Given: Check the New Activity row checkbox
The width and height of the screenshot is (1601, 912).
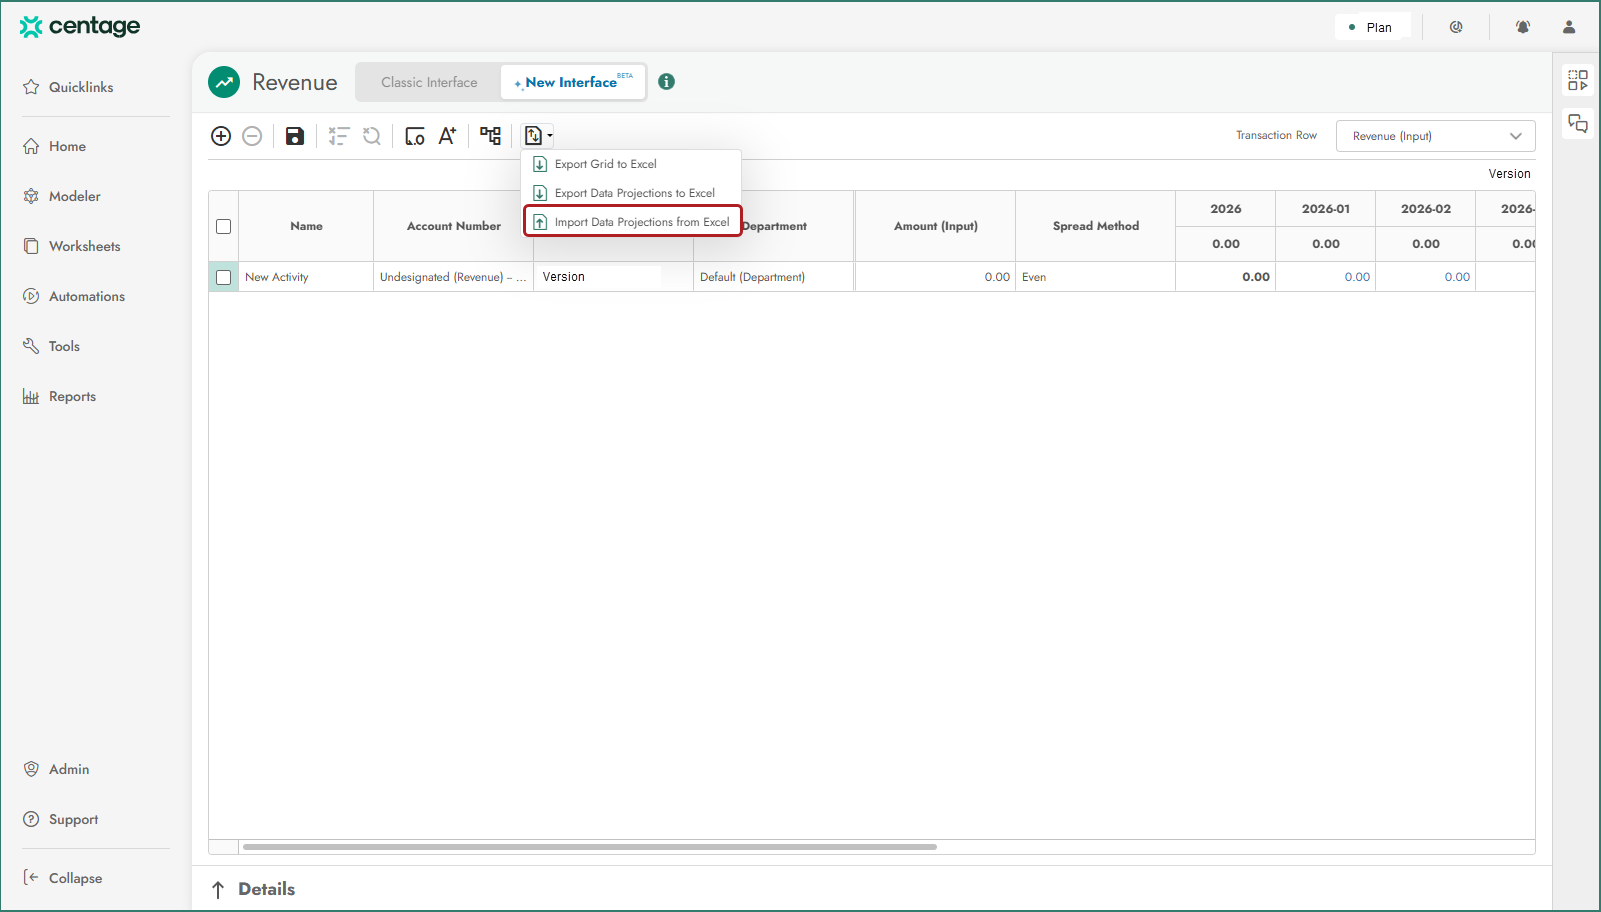Looking at the screenshot, I should (224, 277).
